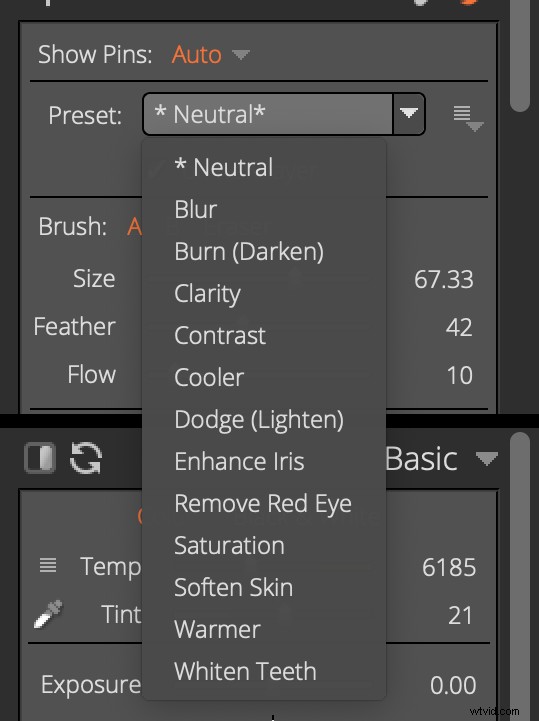Click the Feather value 42

pos(459,327)
